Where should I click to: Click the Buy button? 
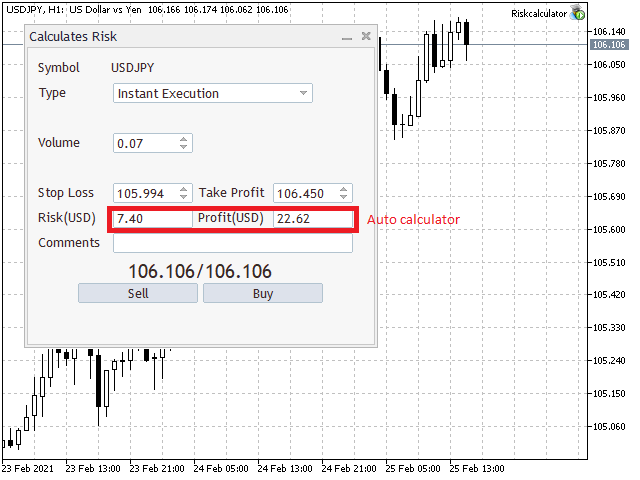pyautogui.click(x=263, y=293)
